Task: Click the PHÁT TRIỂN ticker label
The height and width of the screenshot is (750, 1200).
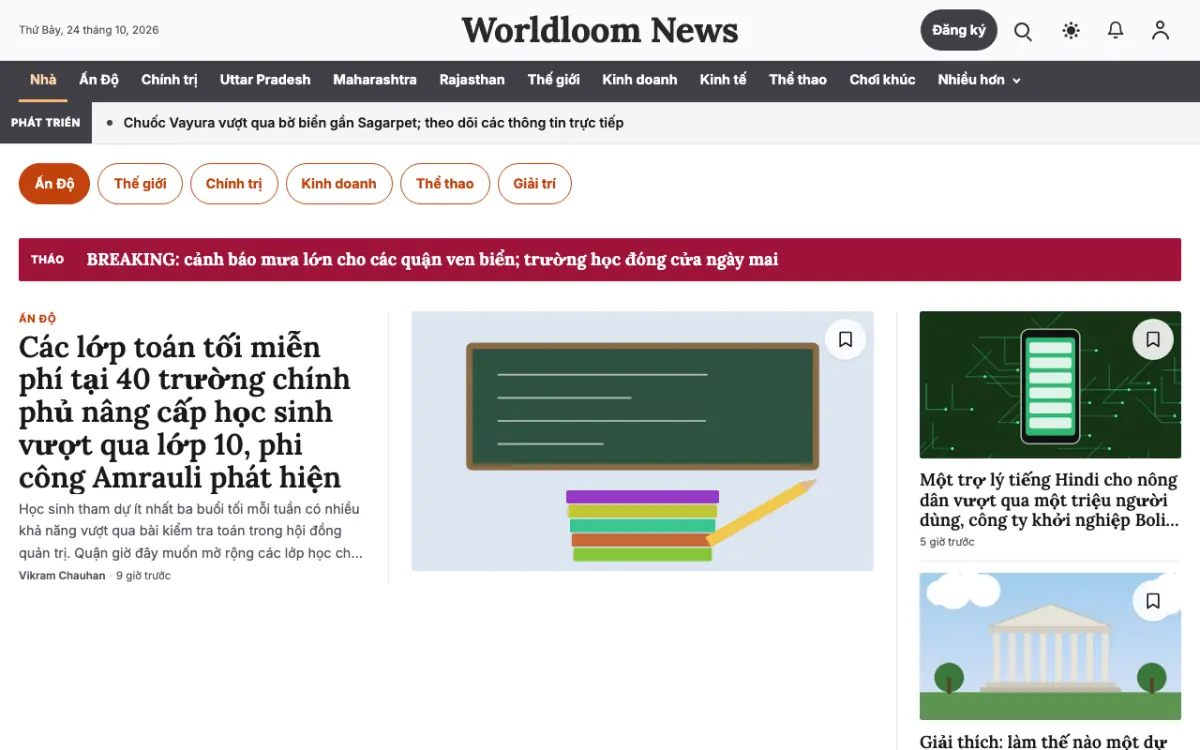Action: click(45, 123)
